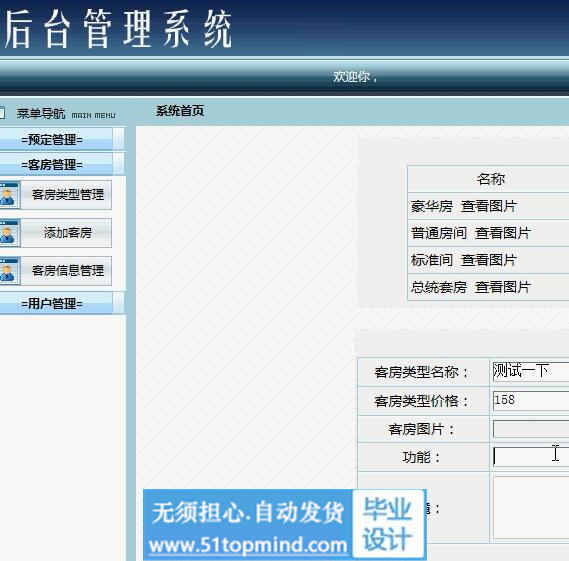569x561 pixels.
Task: Click 查看图片 link for 标准间
Action: pos(488,260)
